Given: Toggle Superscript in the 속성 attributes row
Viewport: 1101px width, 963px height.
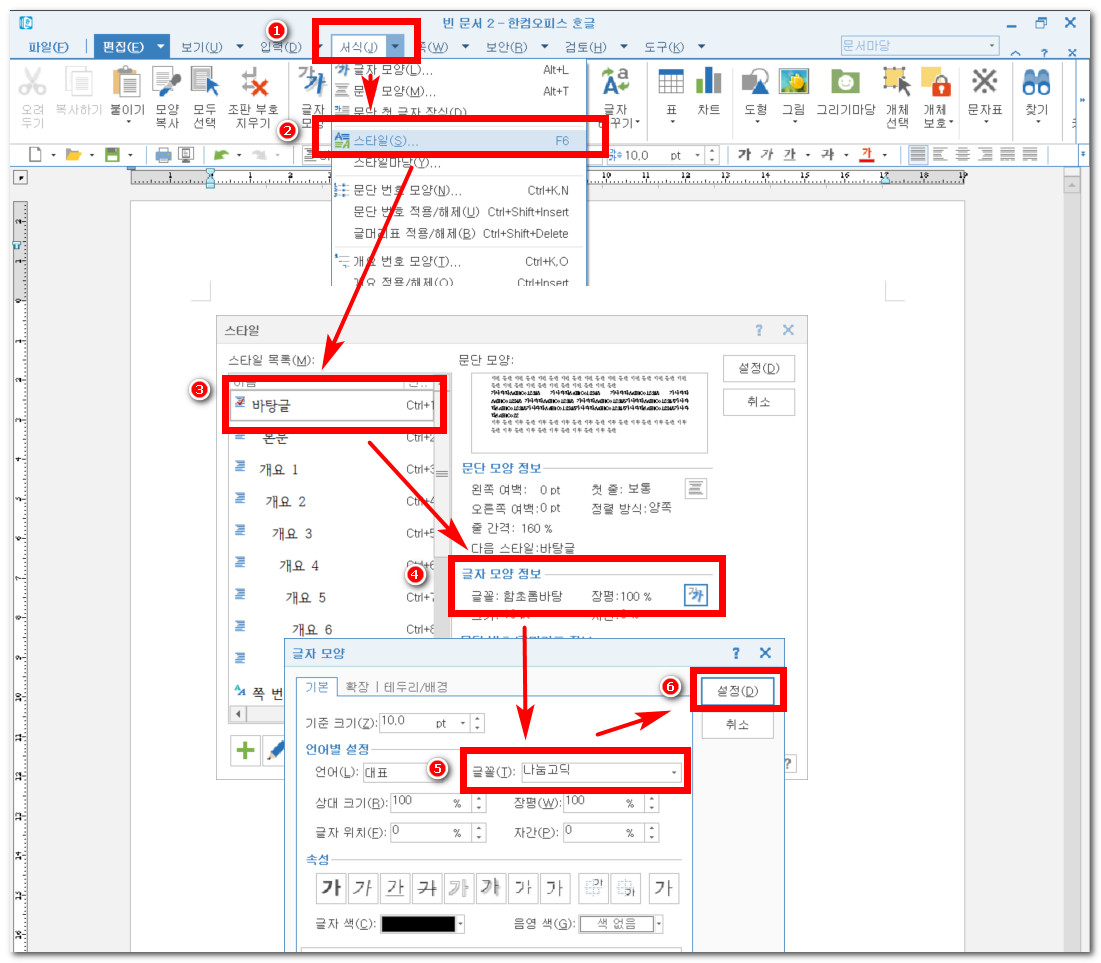Looking at the screenshot, I should (522, 888).
